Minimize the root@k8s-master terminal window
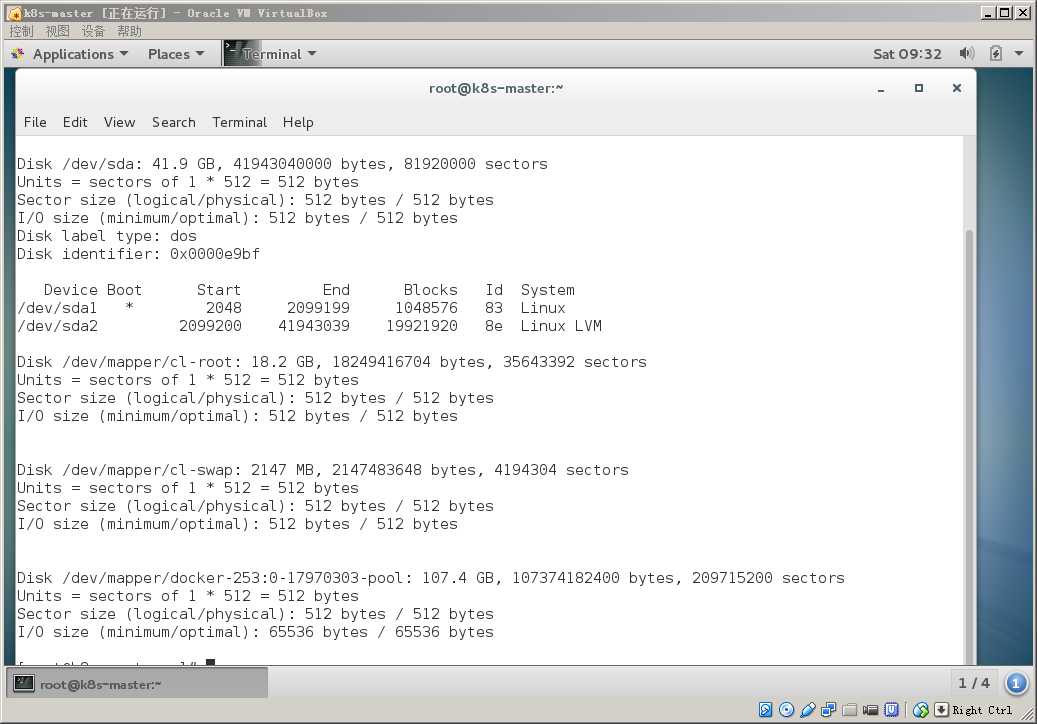This screenshot has width=1037, height=724. (881, 89)
